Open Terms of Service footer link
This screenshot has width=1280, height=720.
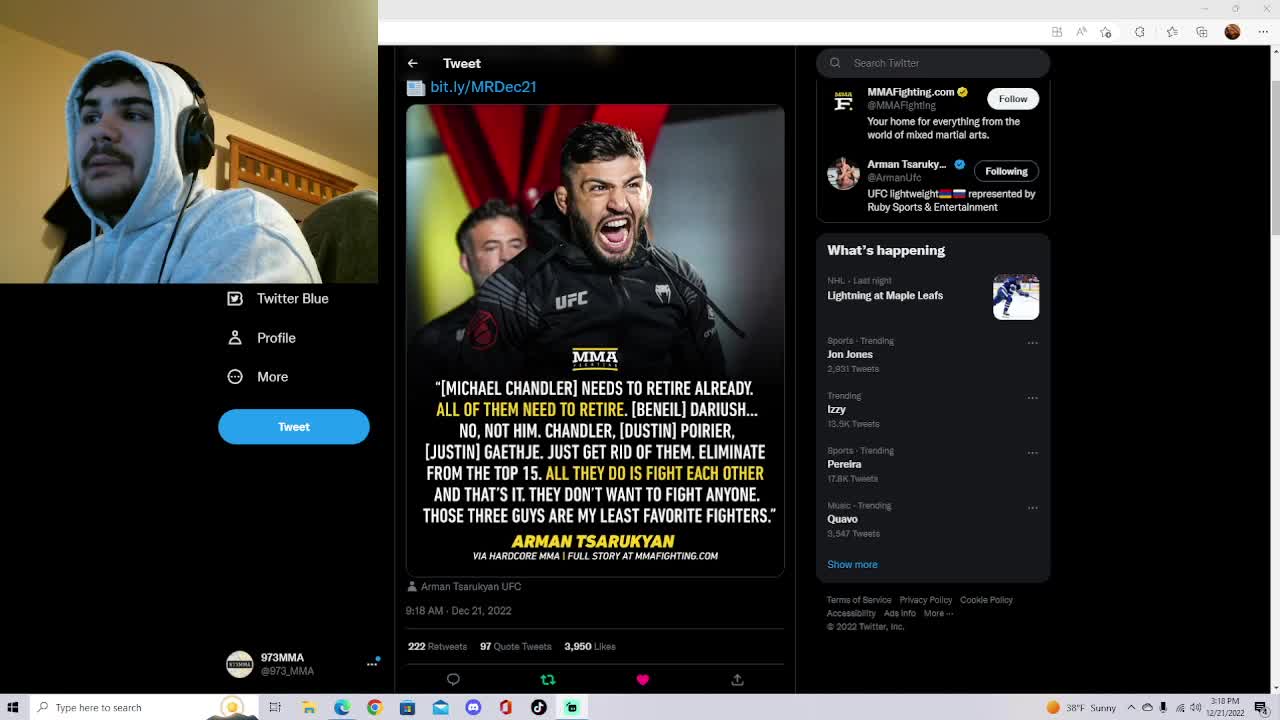859,600
